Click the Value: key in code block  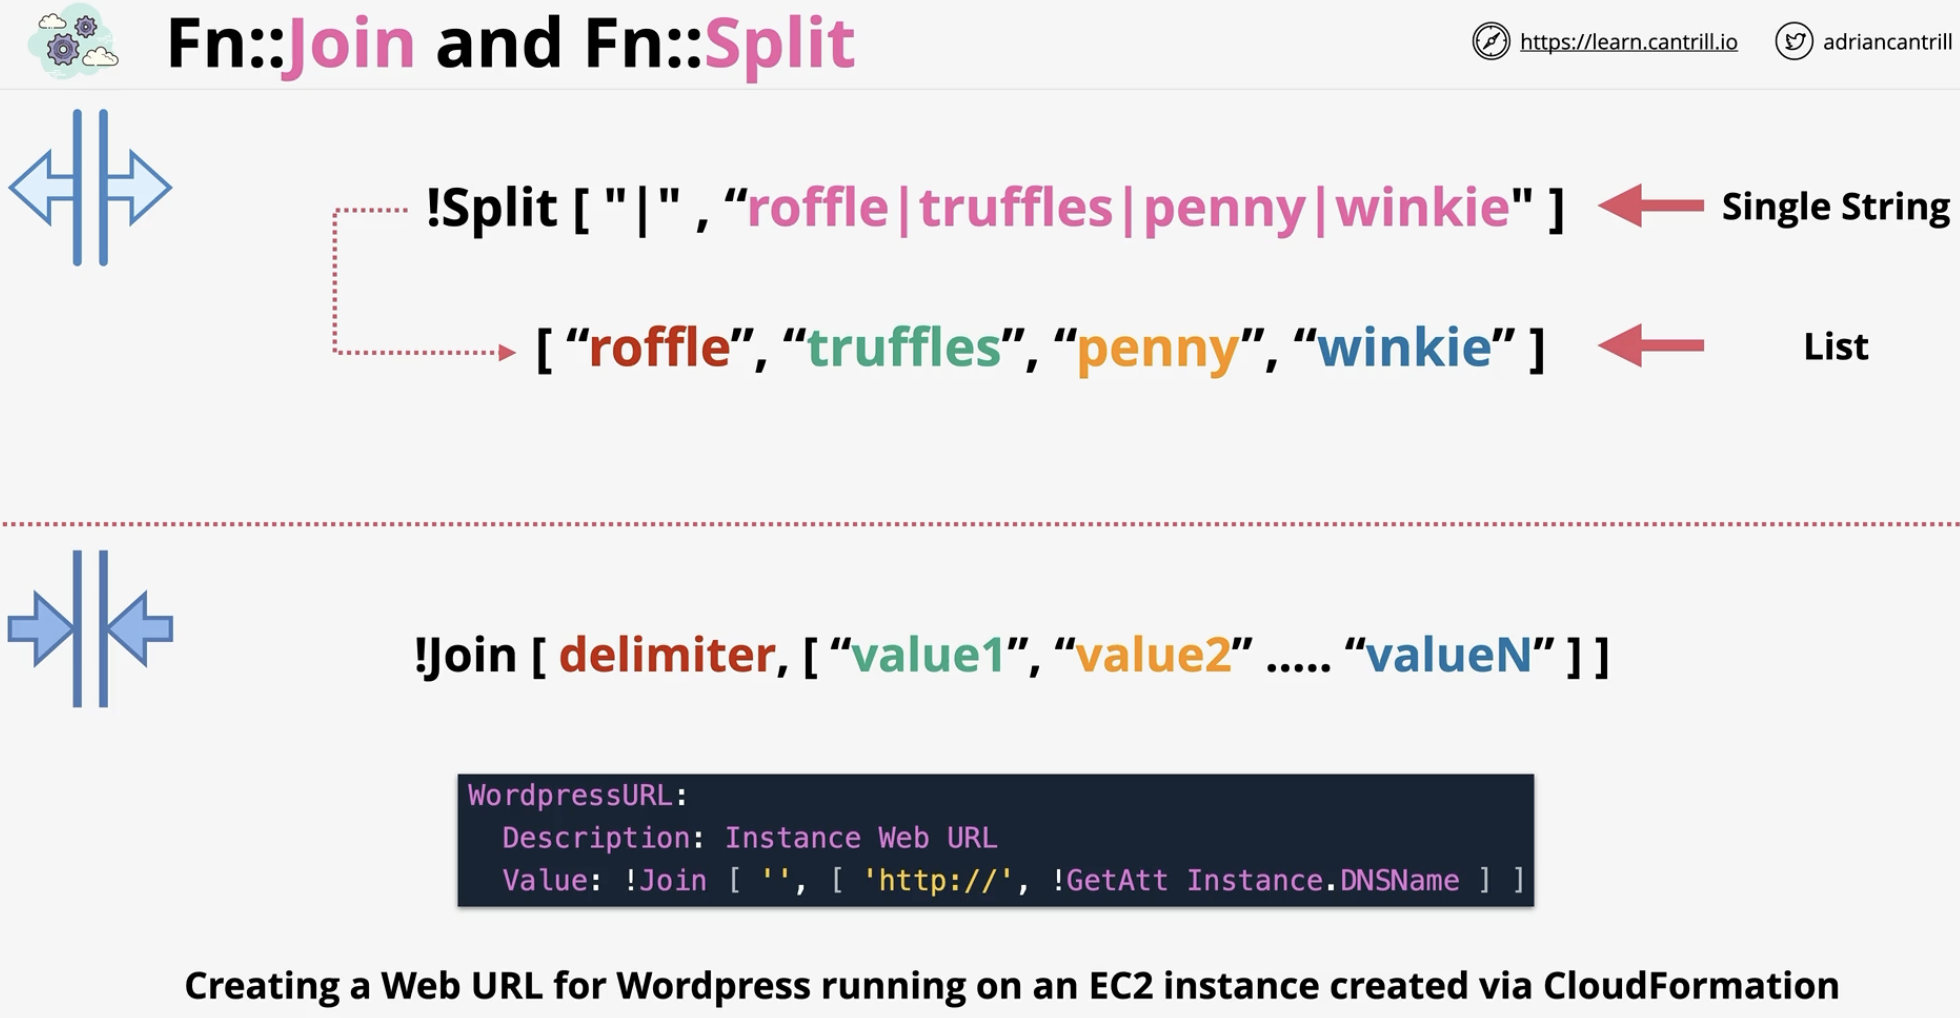click(x=552, y=880)
